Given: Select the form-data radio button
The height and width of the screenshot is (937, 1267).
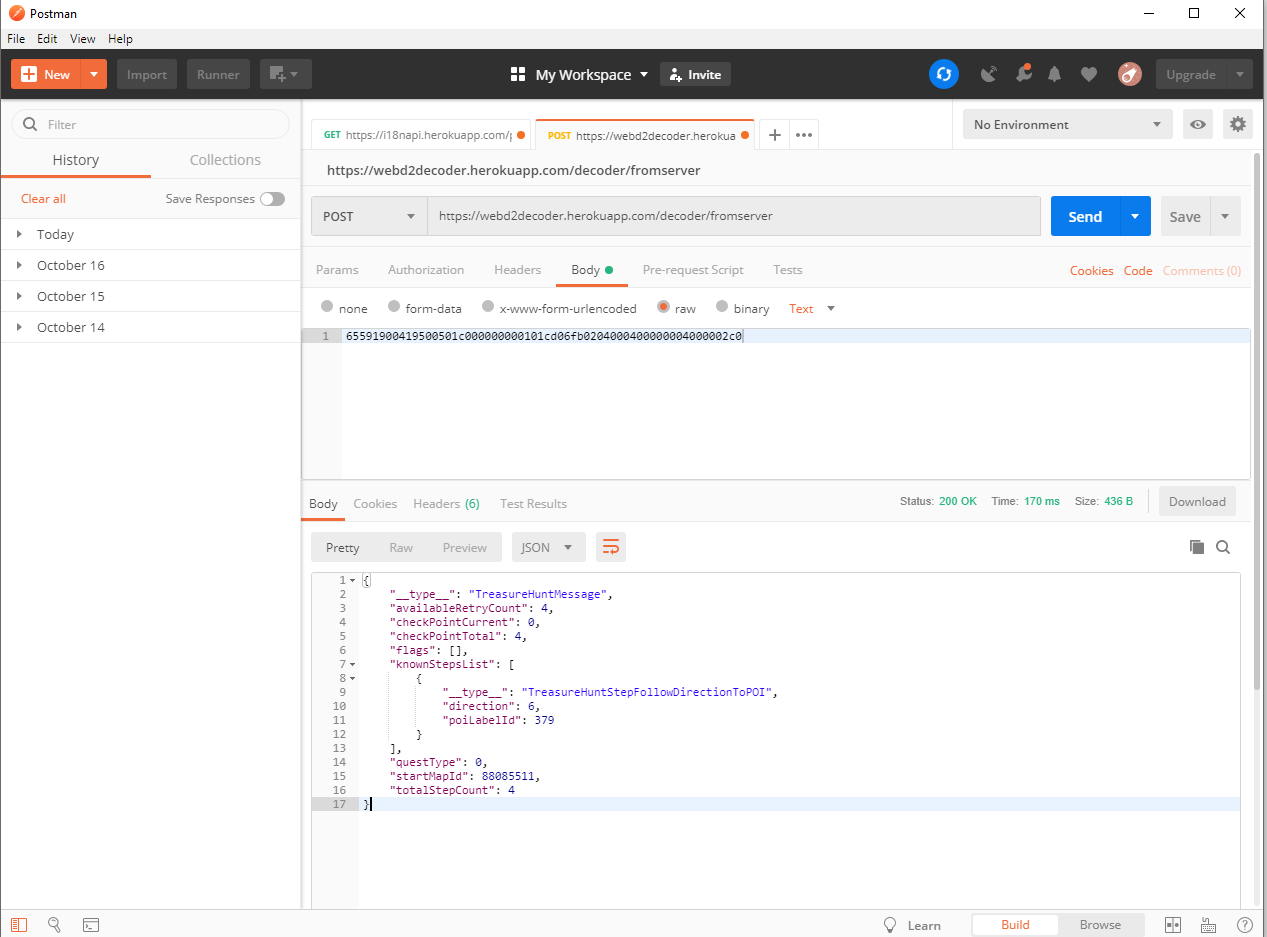Looking at the screenshot, I should tap(394, 307).
